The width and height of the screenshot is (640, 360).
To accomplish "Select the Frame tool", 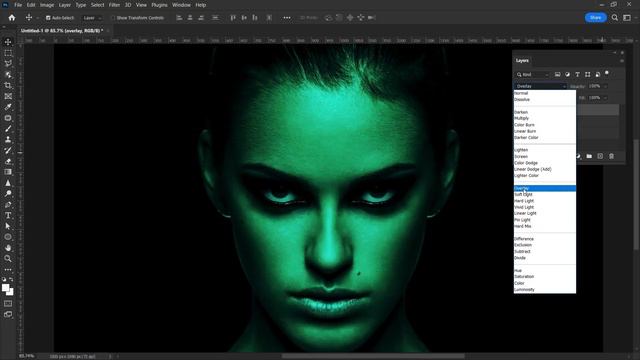I will tap(8, 96).
